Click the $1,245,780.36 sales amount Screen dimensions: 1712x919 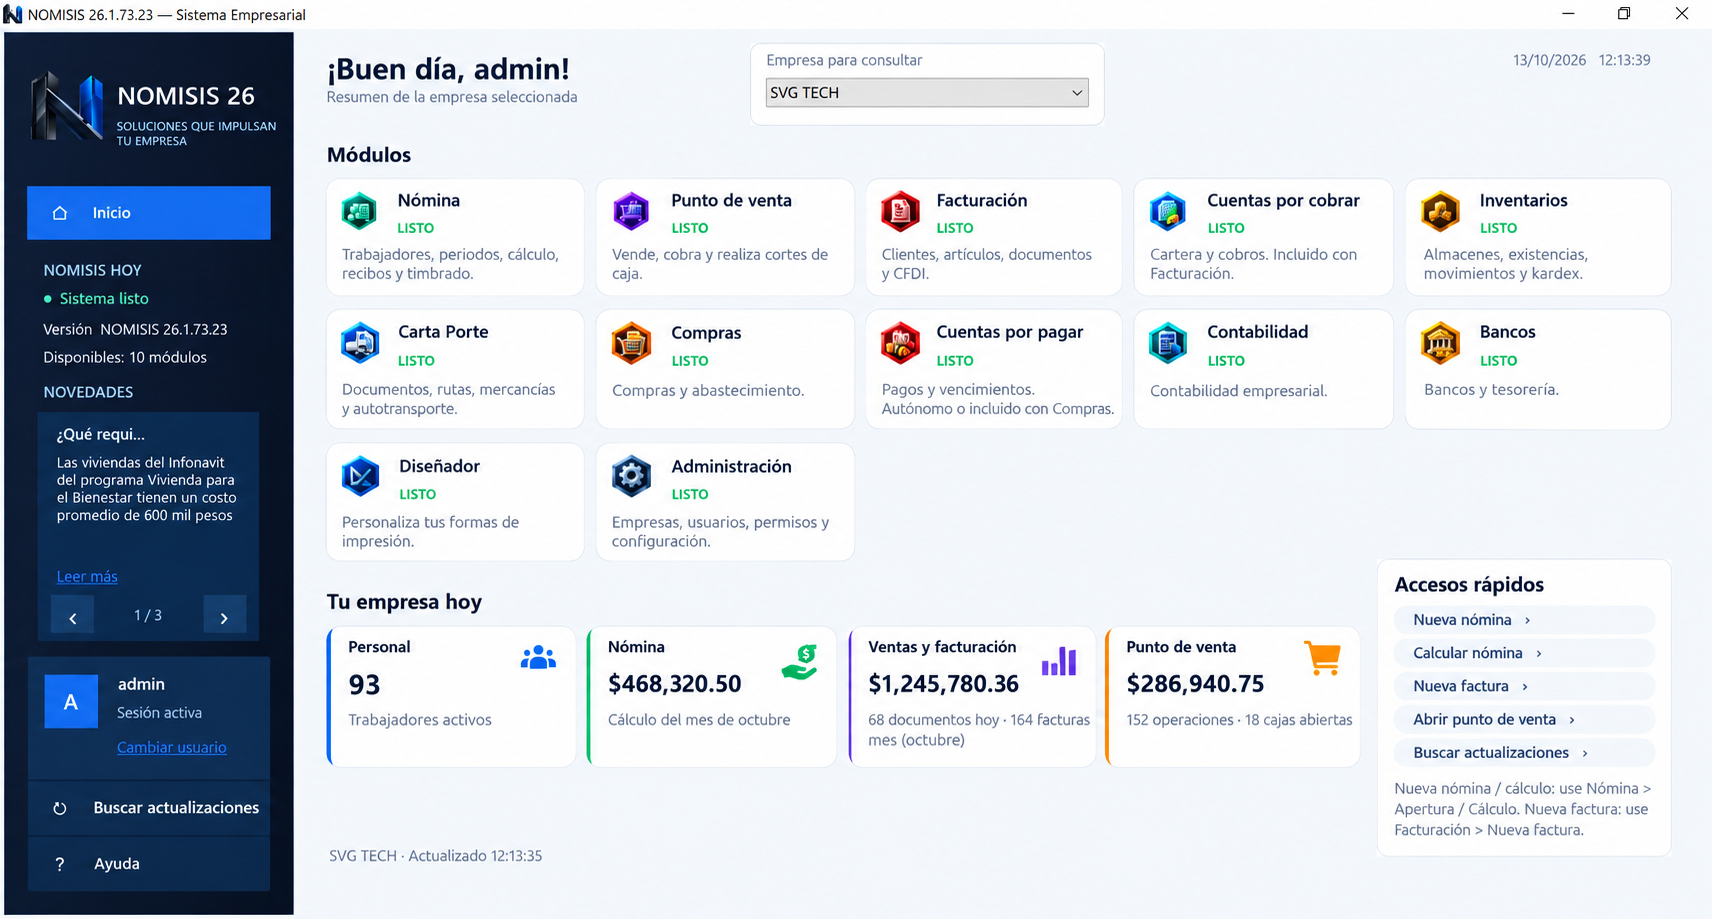click(x=943, y=684)
